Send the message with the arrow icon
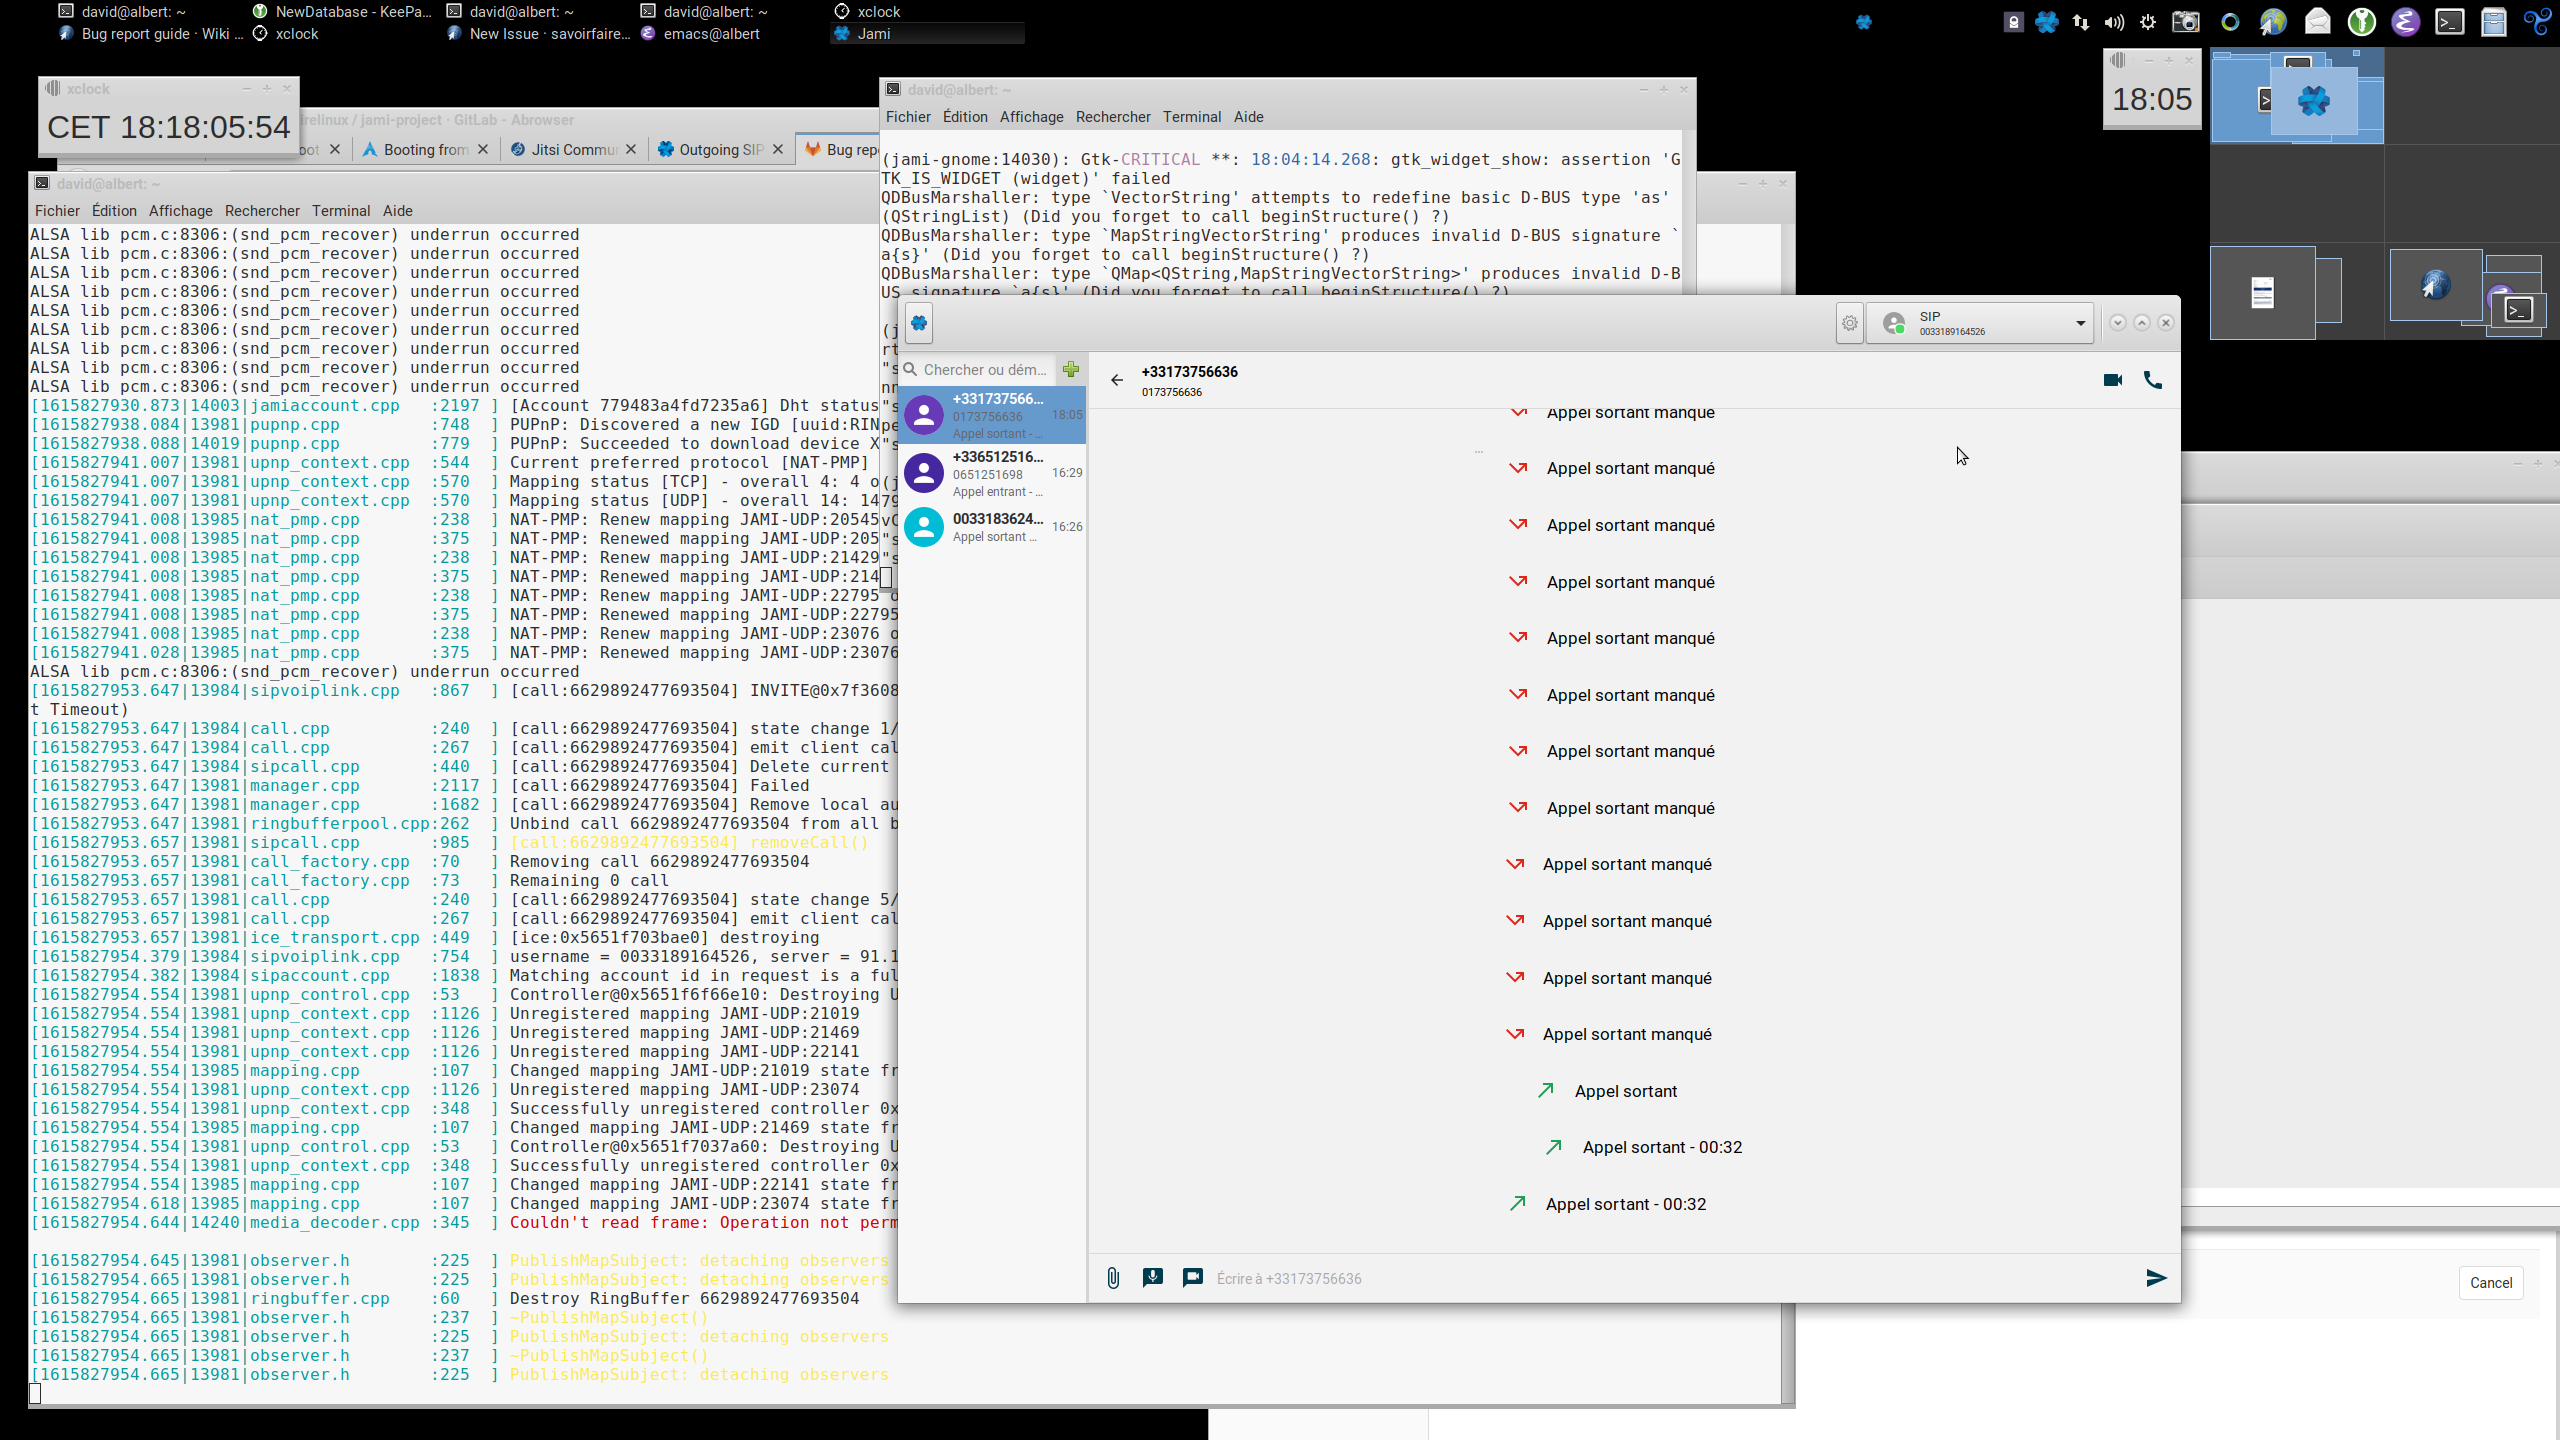 click(x=2156, y=1278)
